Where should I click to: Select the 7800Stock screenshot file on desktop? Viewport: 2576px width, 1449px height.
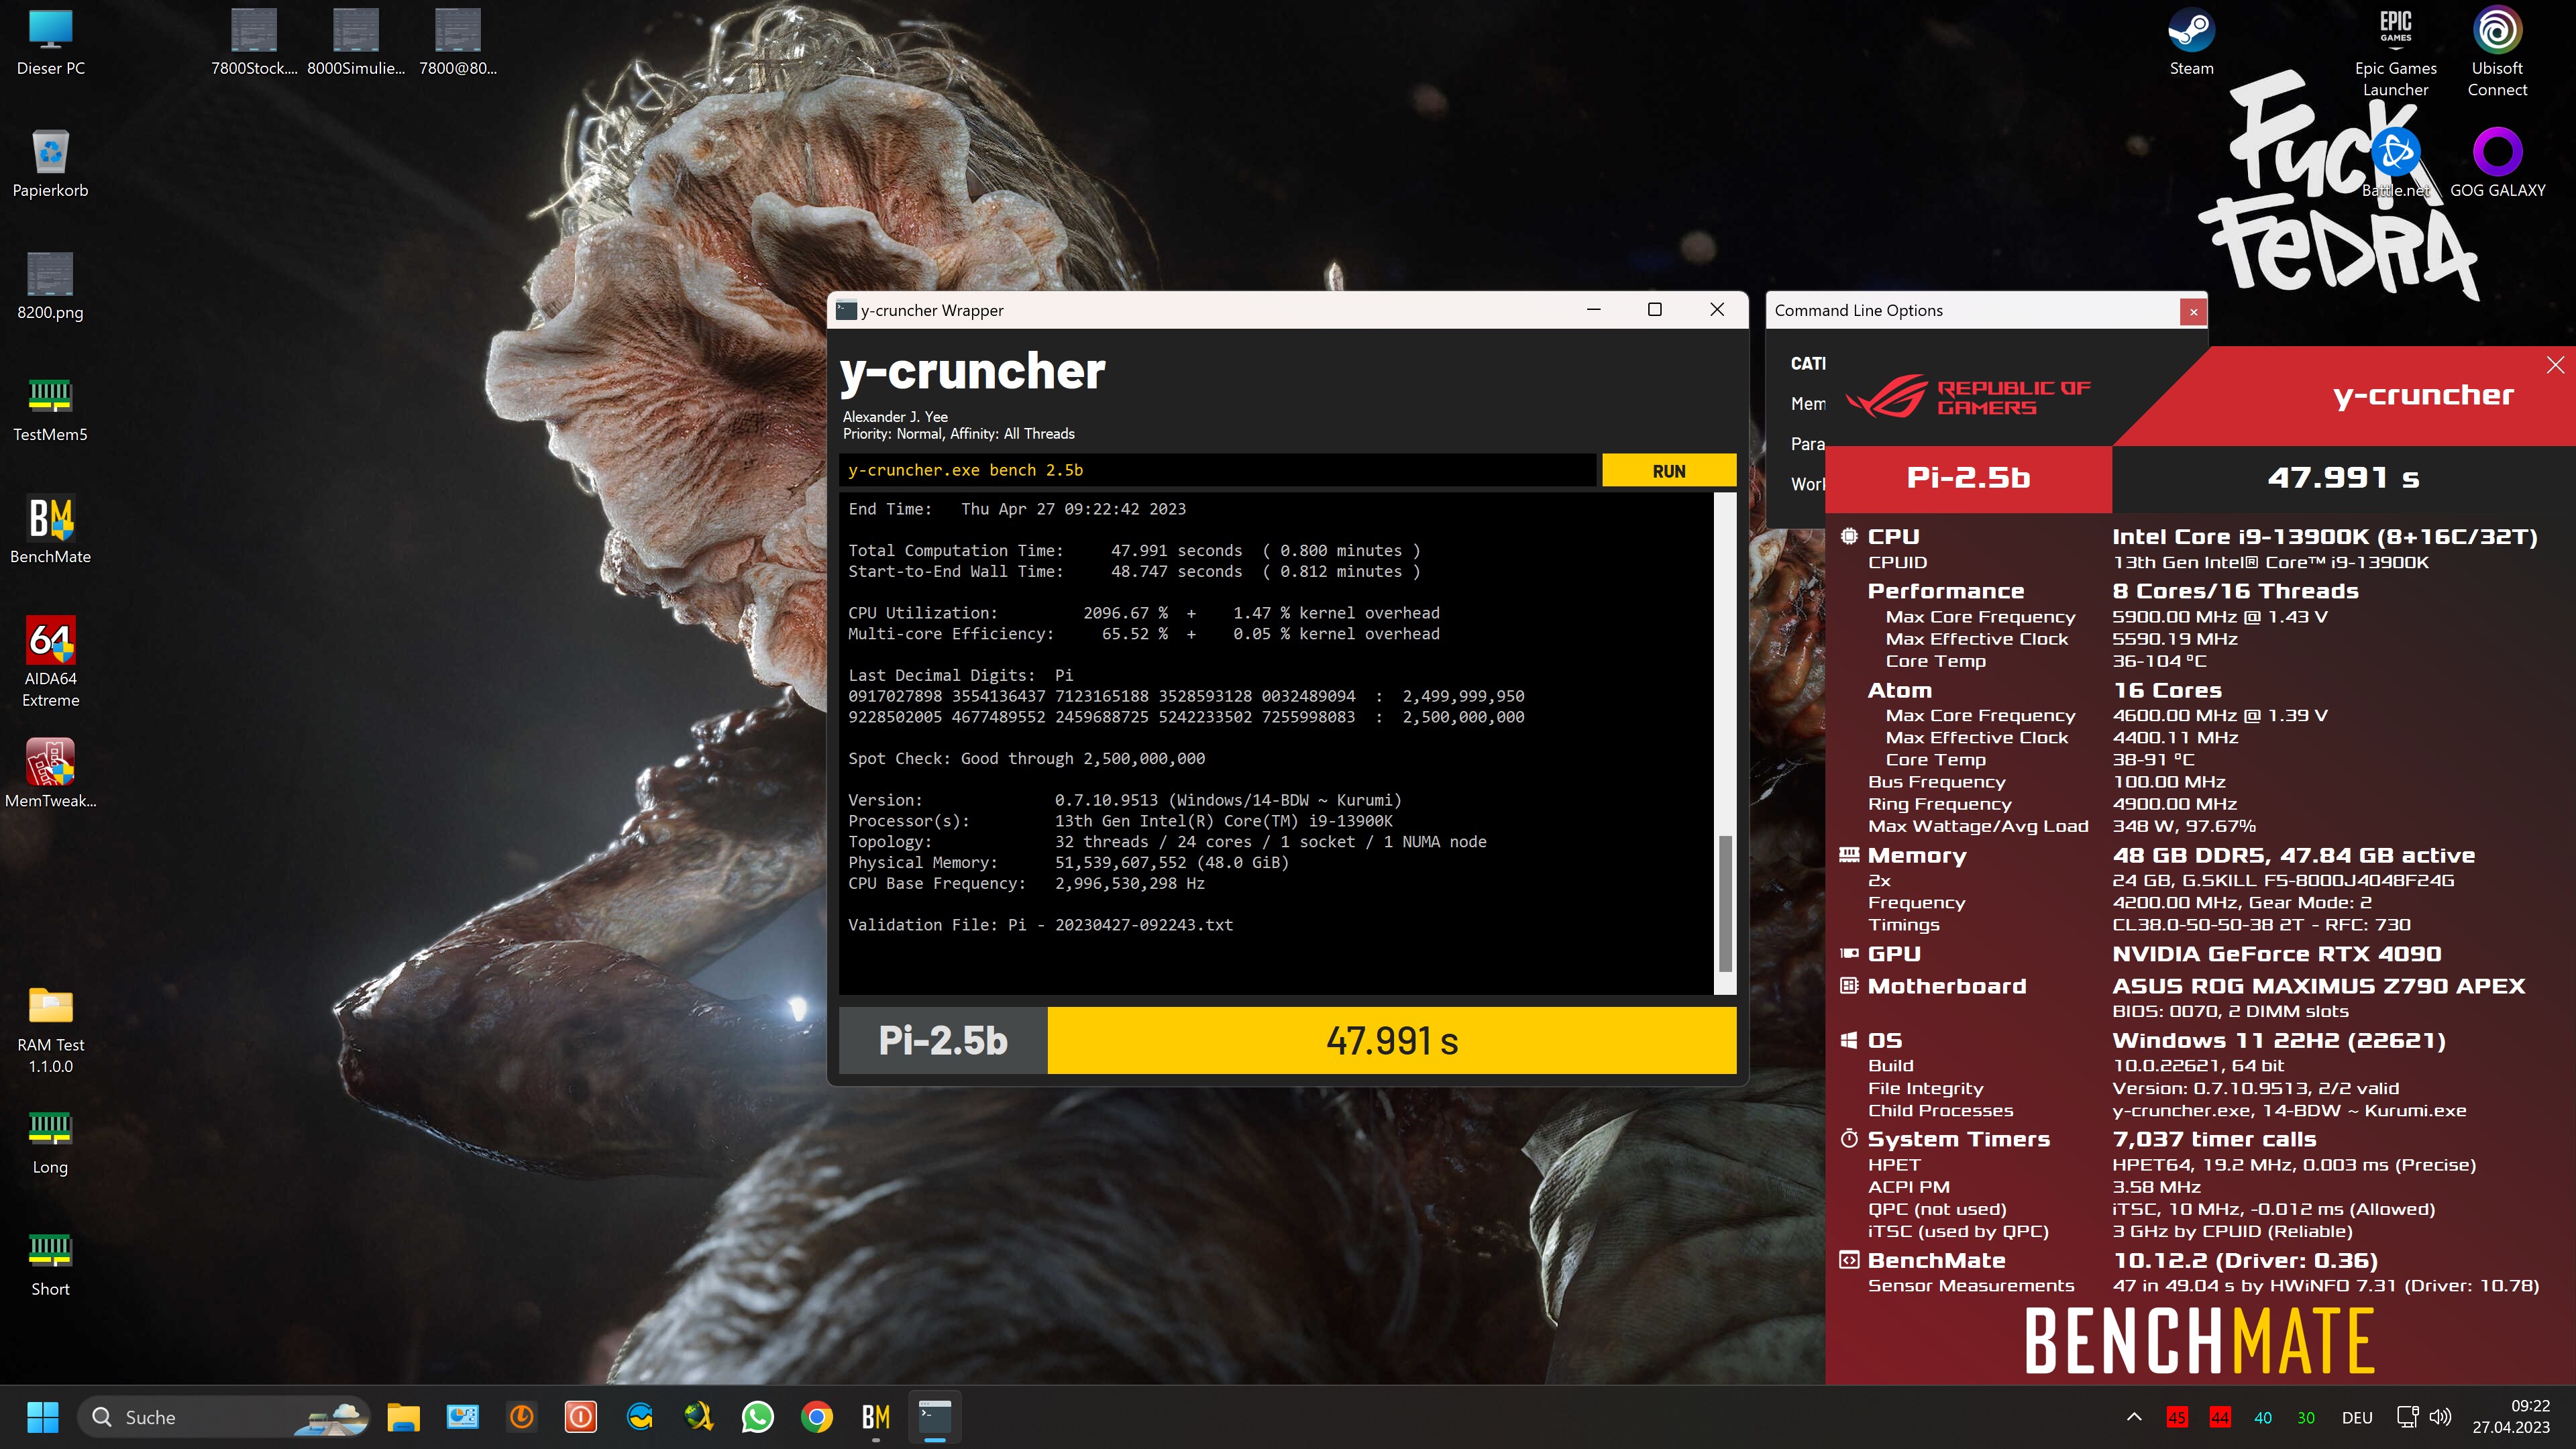(254, 43)
